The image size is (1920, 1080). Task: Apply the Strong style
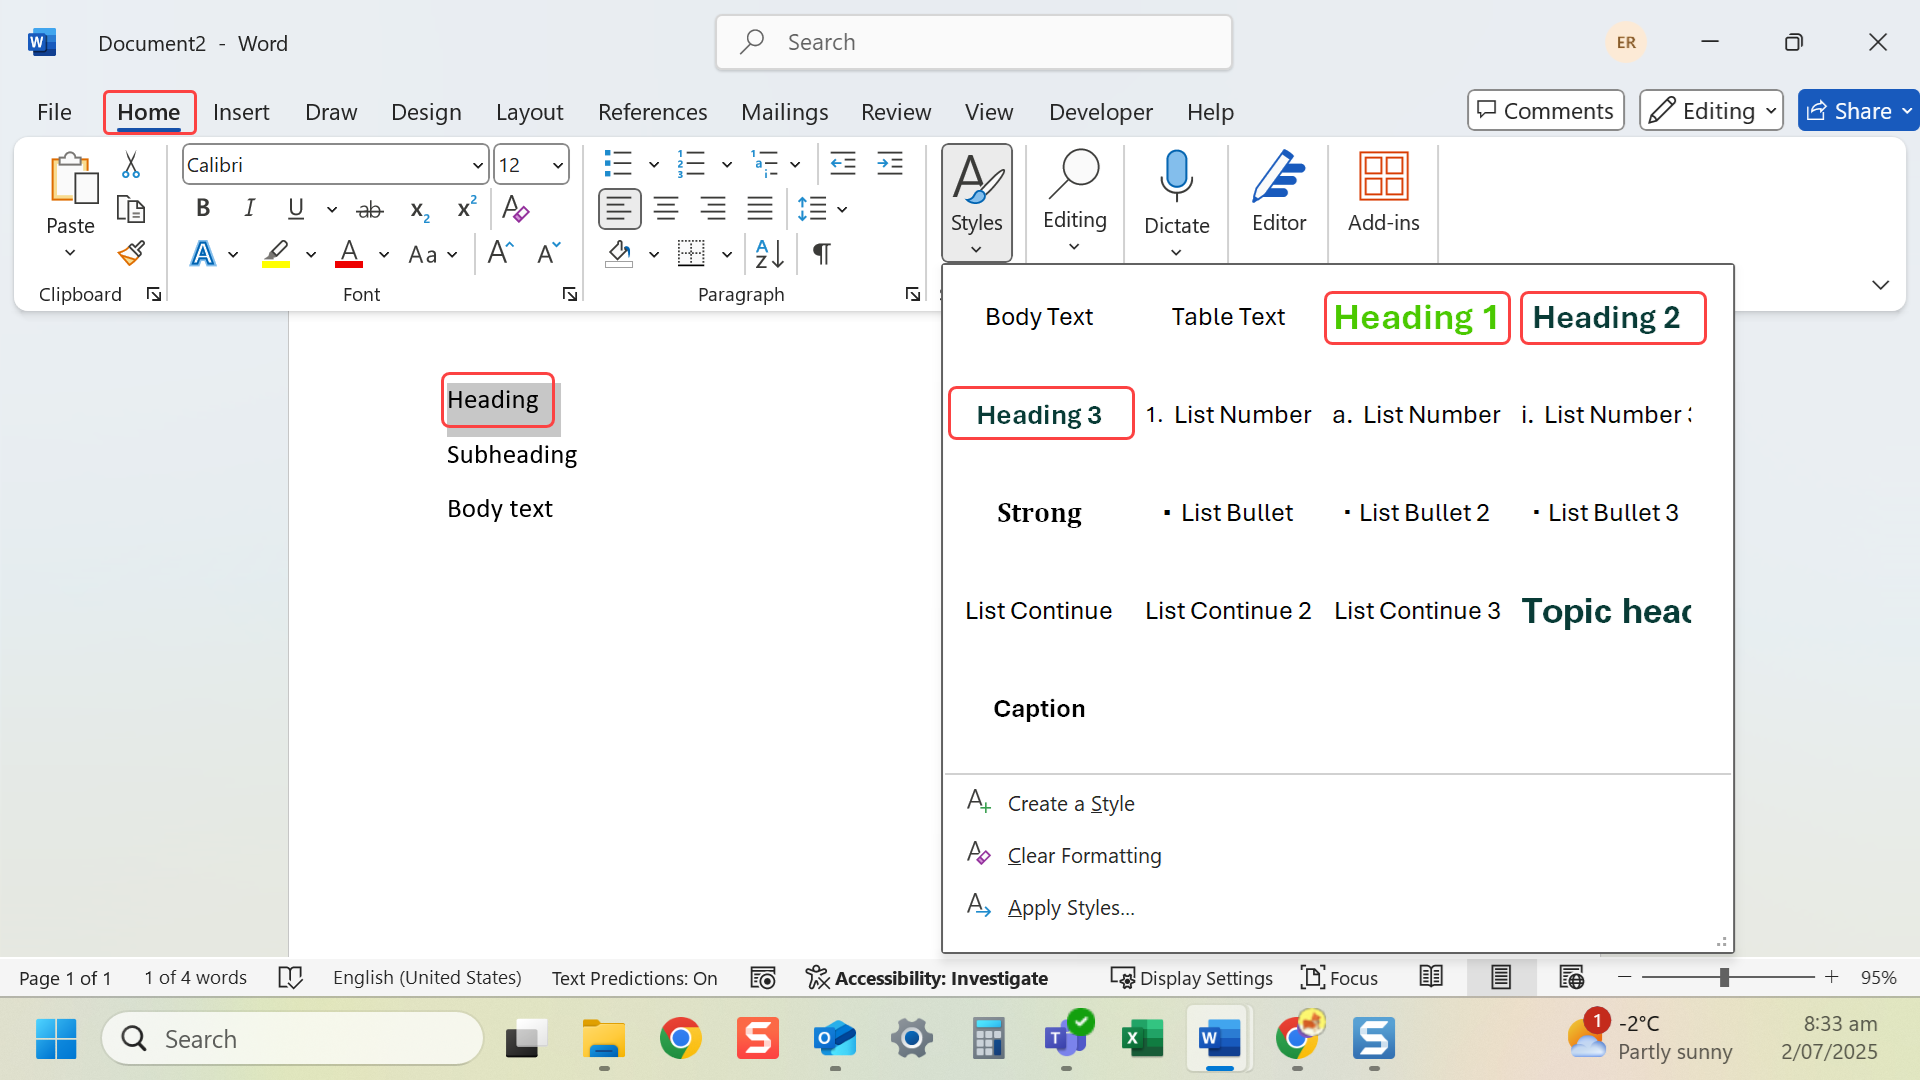[1039, 513]
